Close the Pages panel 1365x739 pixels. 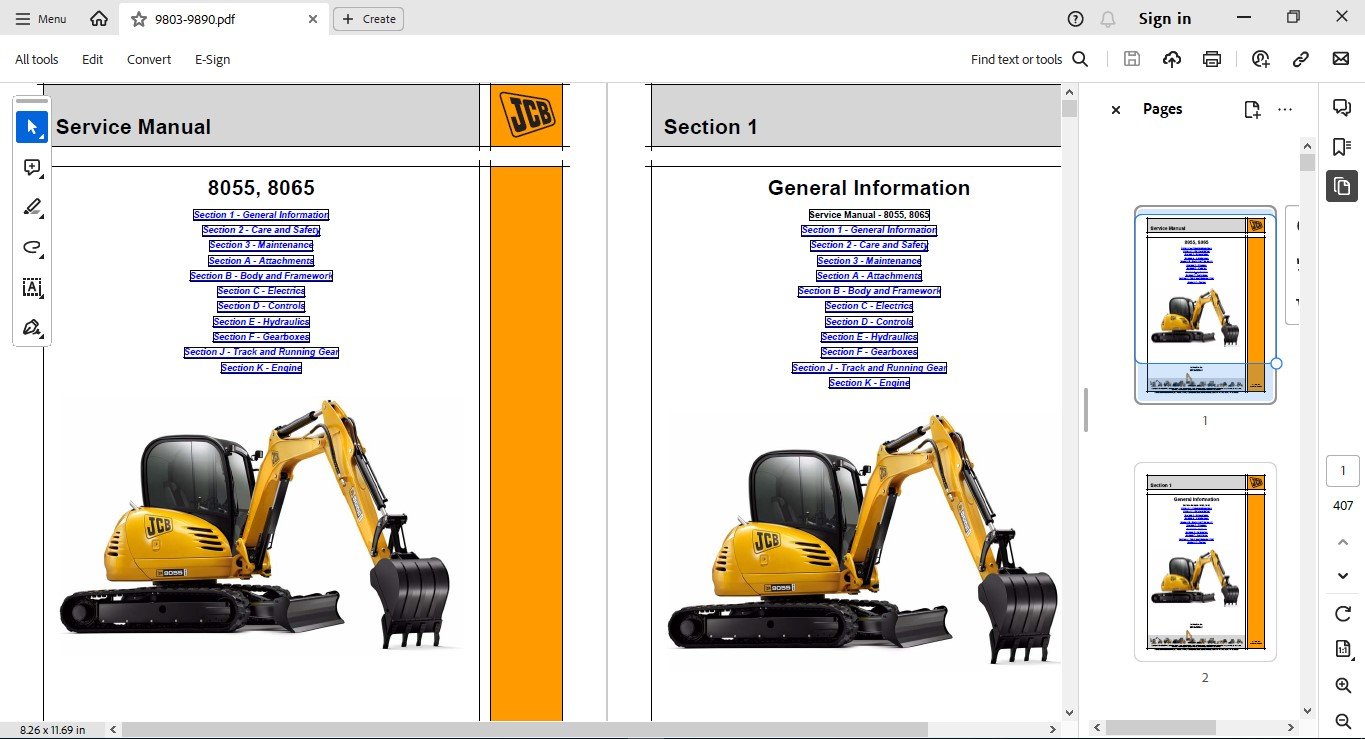click(x=1116, y=110)
